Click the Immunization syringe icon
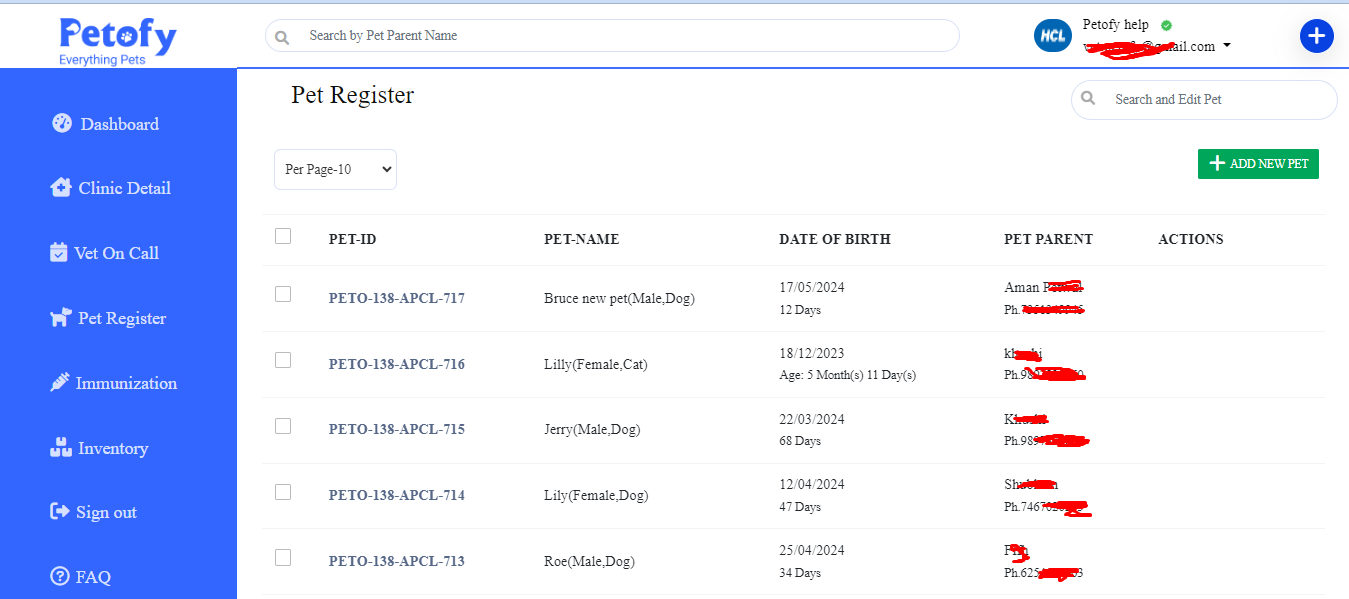 point(60,383)
